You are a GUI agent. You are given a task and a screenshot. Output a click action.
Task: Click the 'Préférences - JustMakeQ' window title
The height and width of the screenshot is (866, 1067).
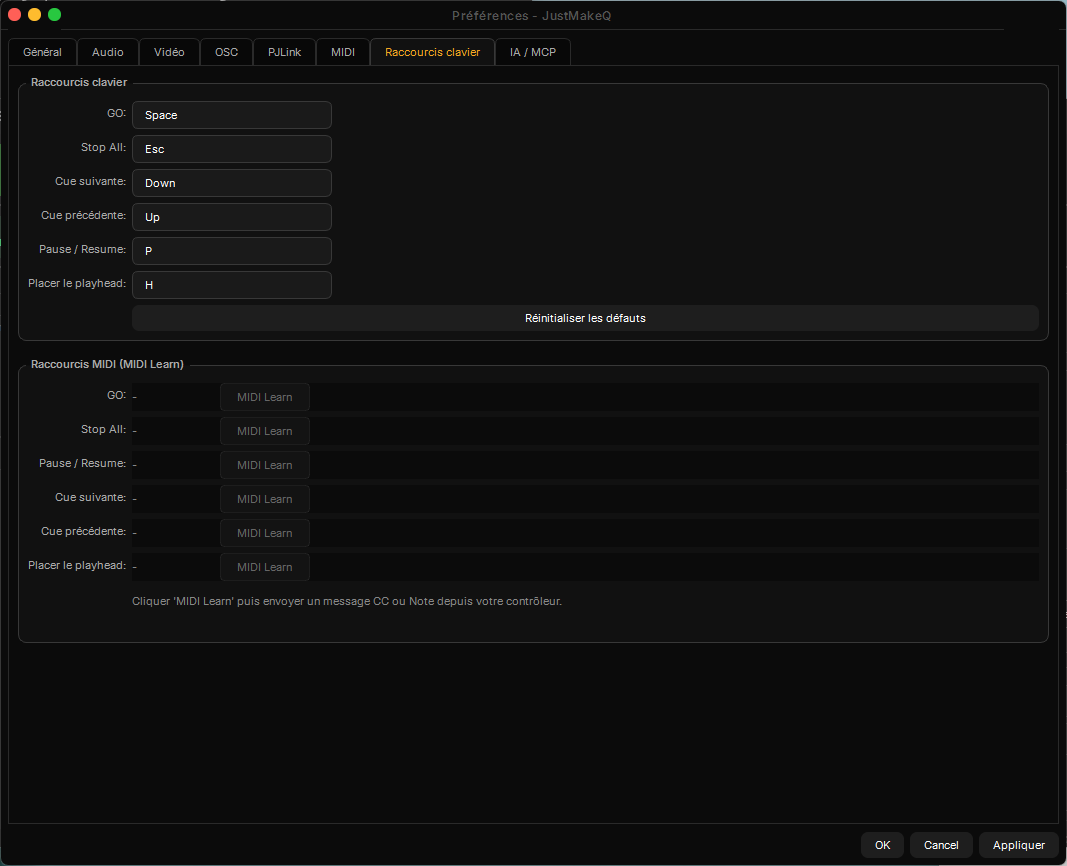point(531,16)
